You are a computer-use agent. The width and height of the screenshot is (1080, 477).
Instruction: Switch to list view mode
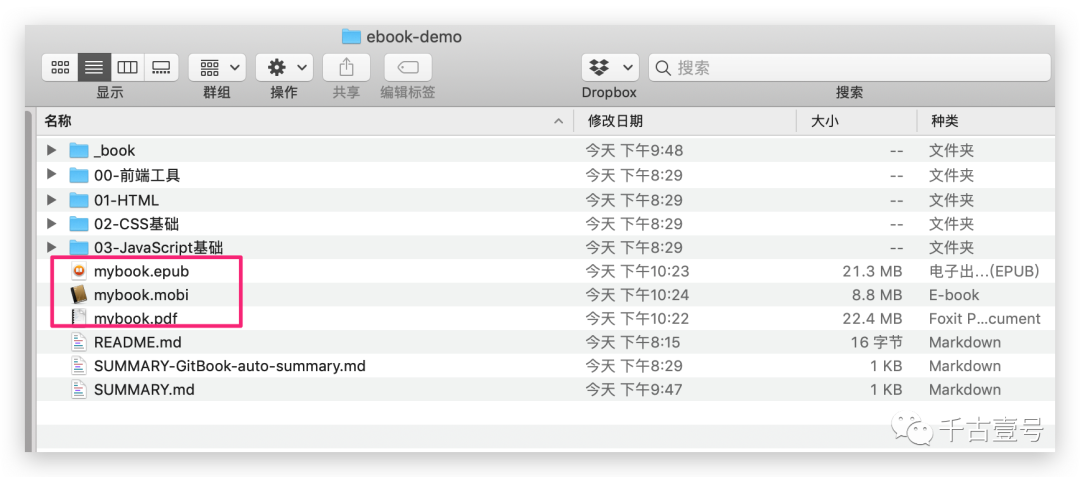coord(94,67)
